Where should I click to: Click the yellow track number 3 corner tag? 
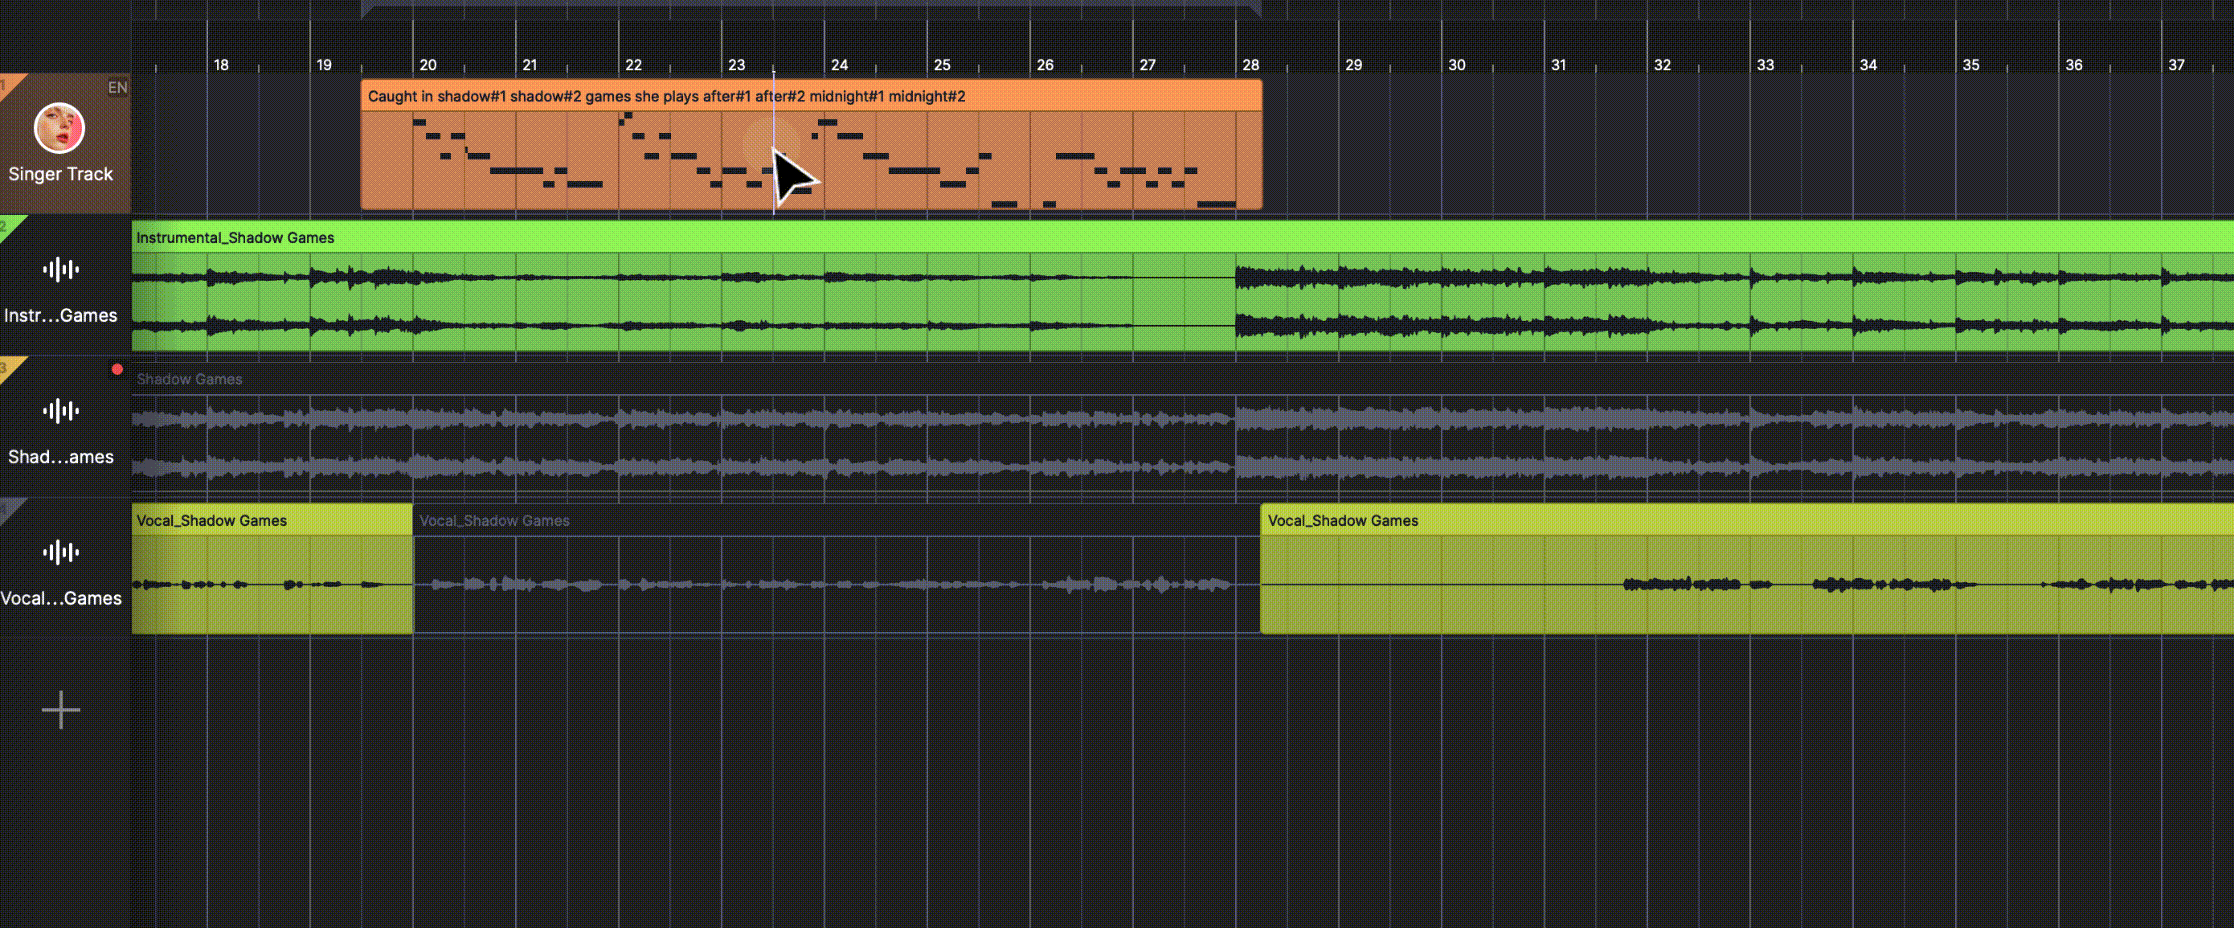[8, 368]
